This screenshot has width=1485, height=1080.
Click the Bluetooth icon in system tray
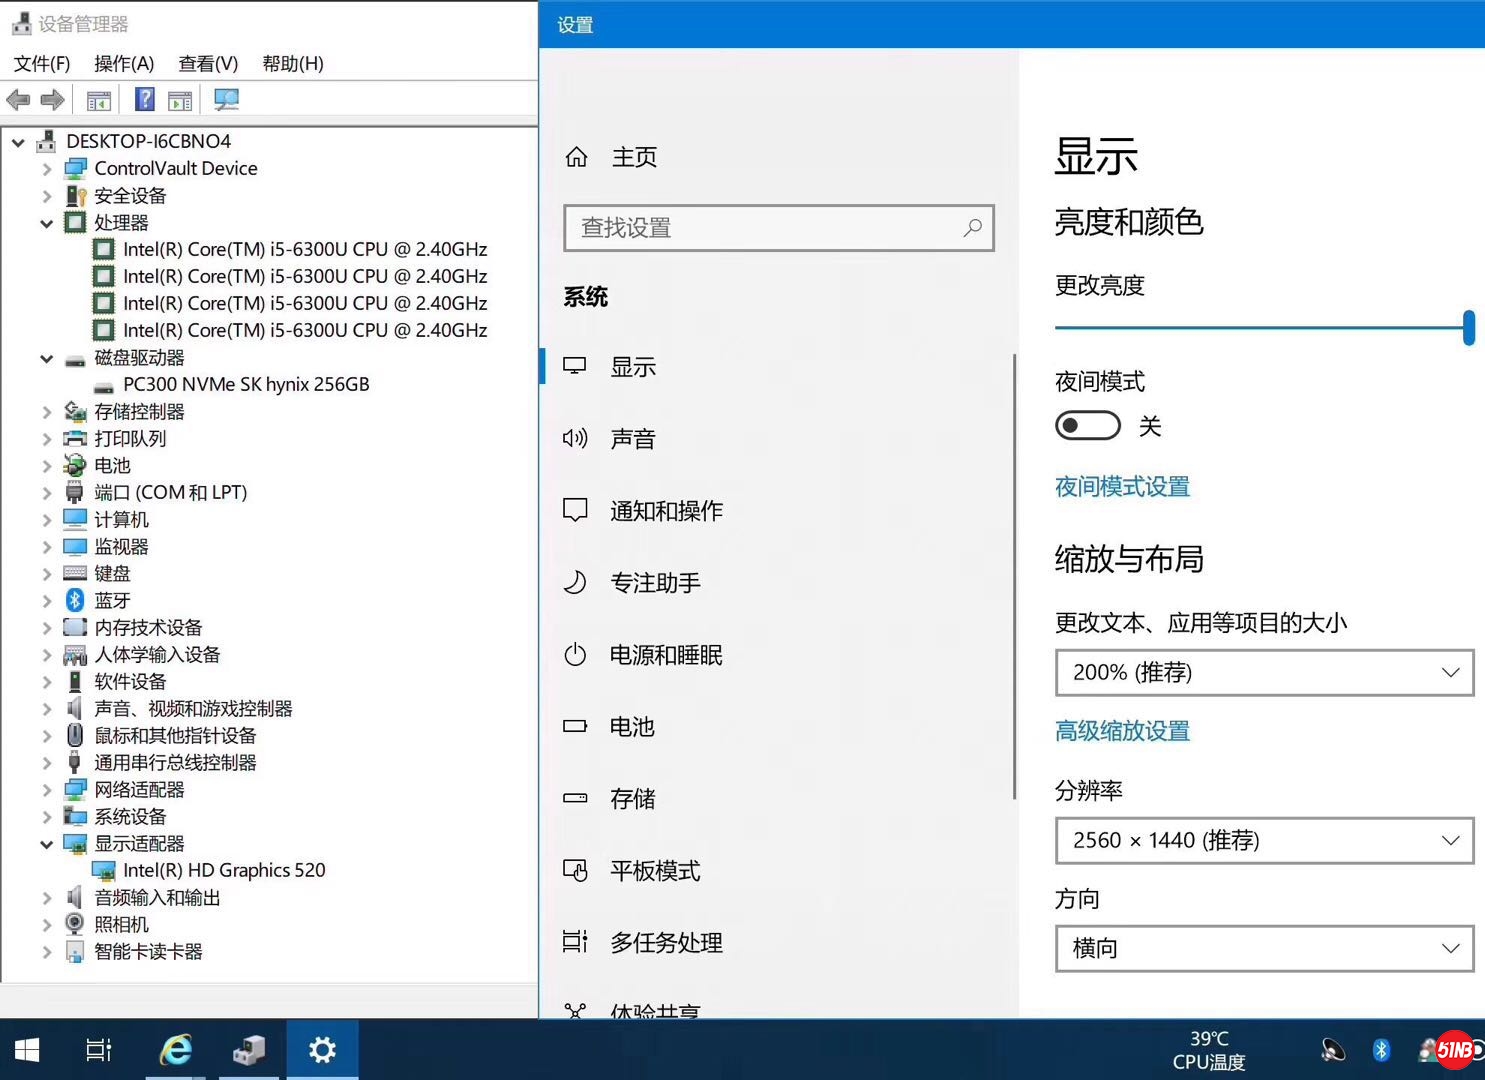1381,1050
